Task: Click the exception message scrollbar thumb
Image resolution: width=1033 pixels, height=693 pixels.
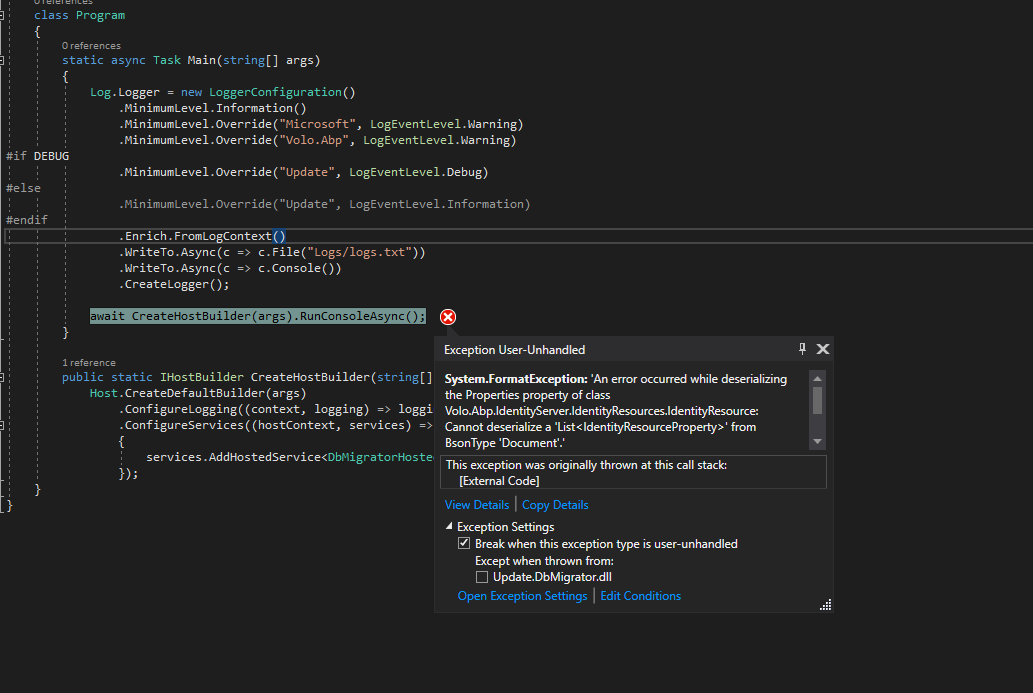Action: click(817, 400)
